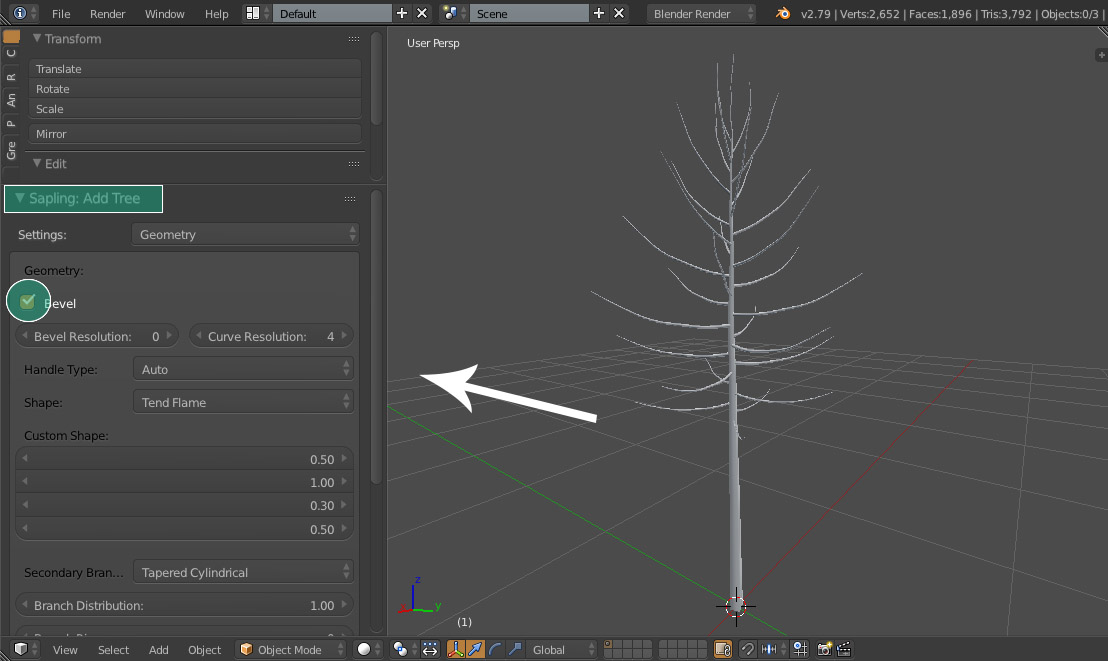Click the Scale button in Transform panel
This screenshot has width=1108, height=661.
pos(195,108)
